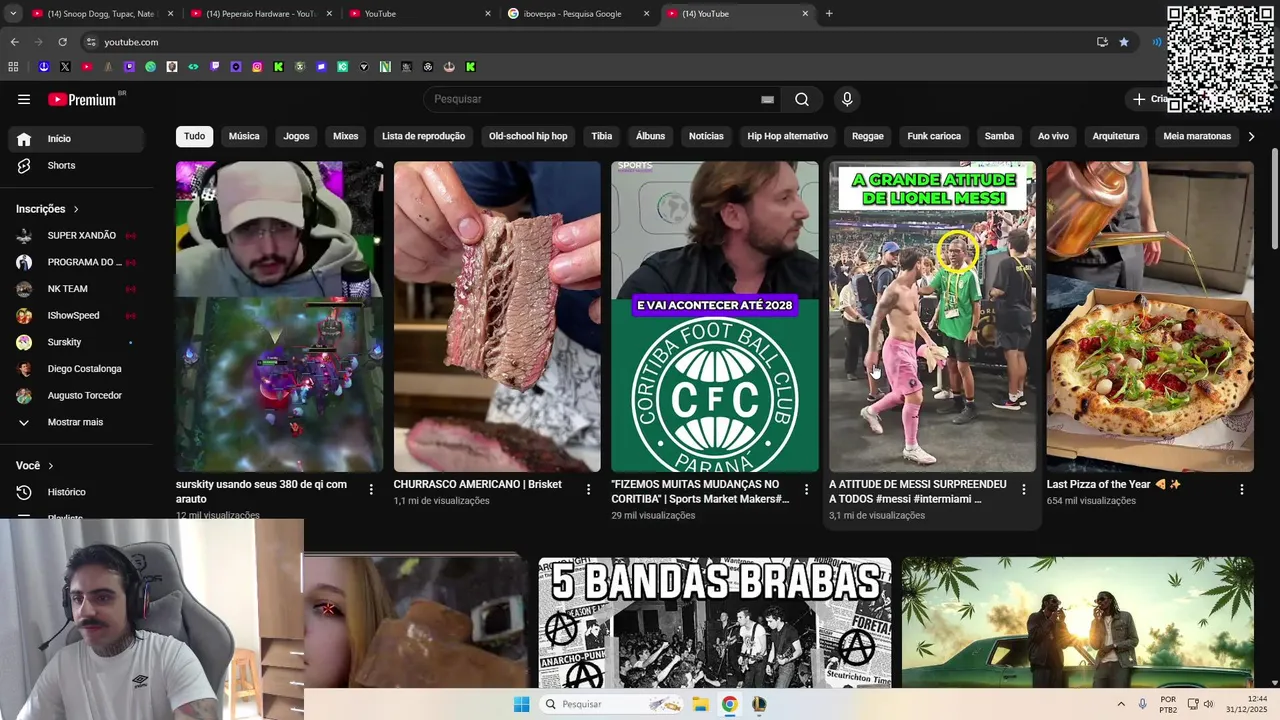Switch to ibovespa Pesquisa Google tab
The image size is (1280, 720).
pos(577,14)
